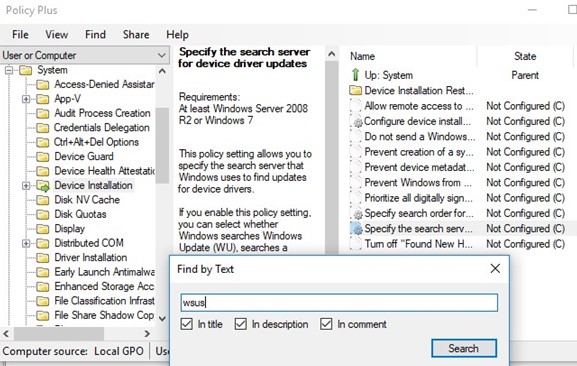Click the tree's horizontal scrollbar left arrow
Image resolution: width=577 pixels, height=366 pixels.
click(x=6, y=334)
